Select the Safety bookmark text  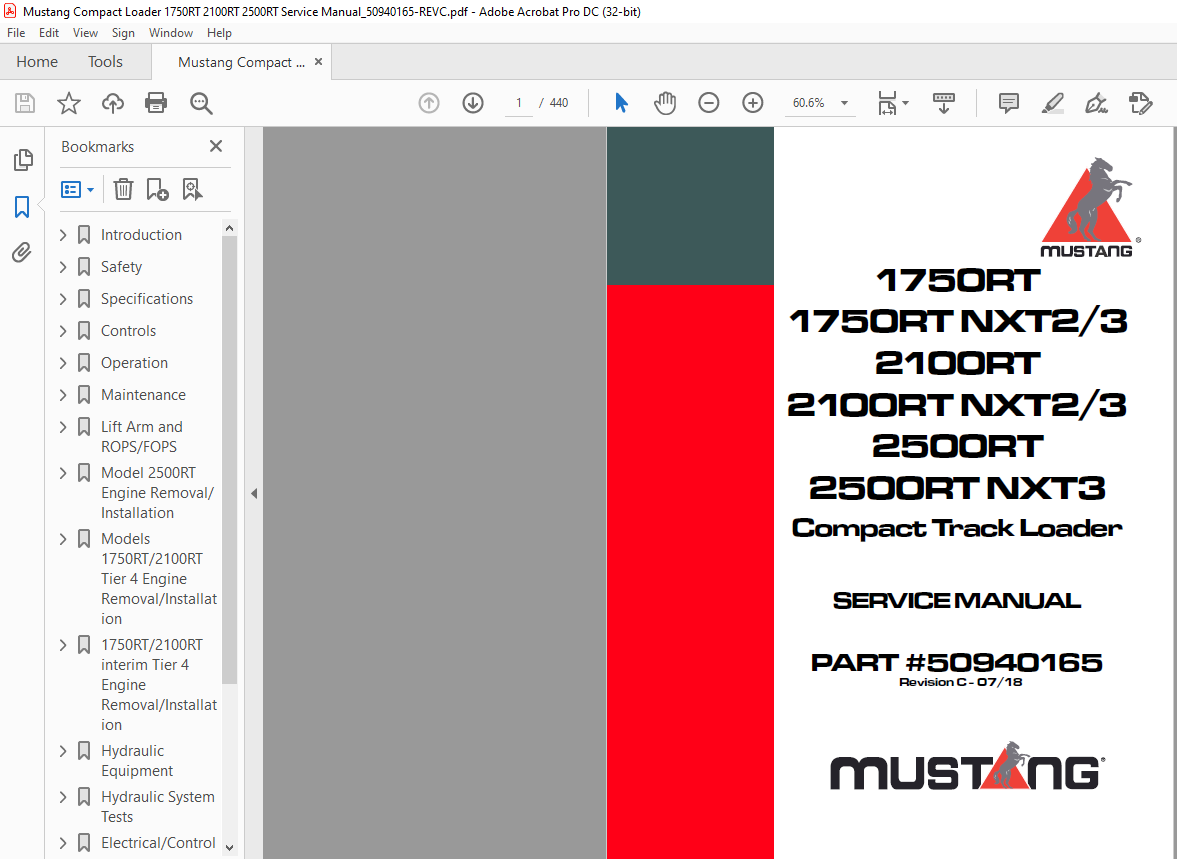pyautogui.click(x=122, y=267)
